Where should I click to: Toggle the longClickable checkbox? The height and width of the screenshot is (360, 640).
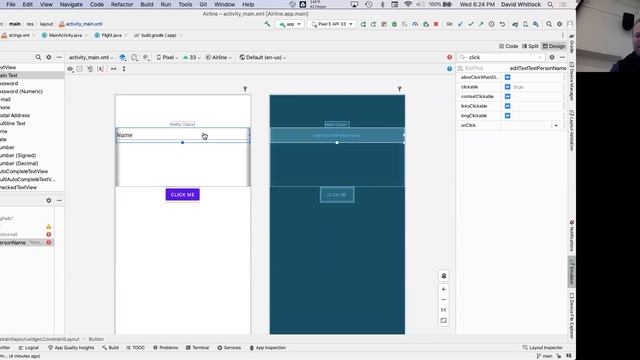coord(507,116)
